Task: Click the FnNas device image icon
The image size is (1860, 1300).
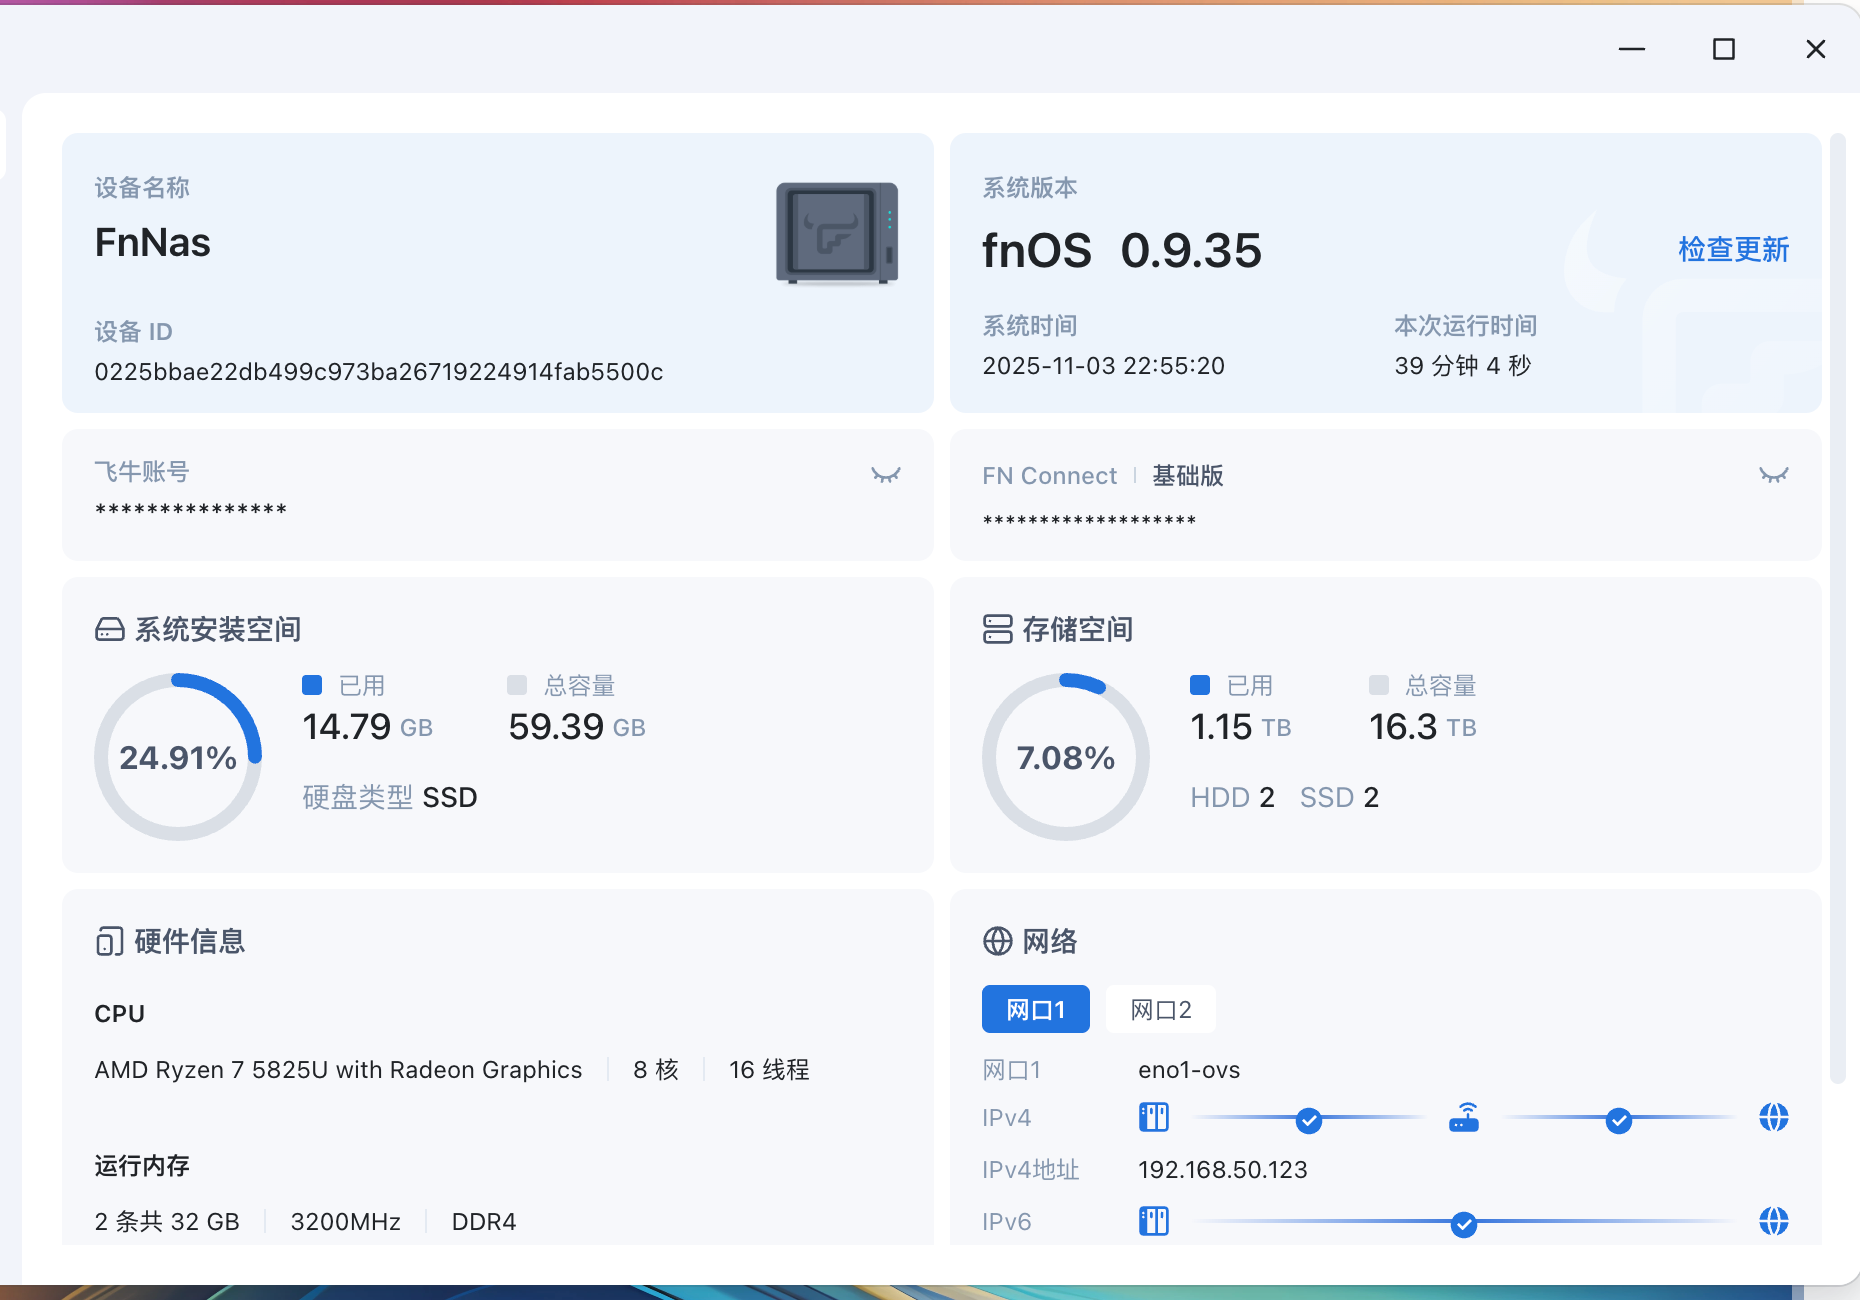Action: point(837,233)
